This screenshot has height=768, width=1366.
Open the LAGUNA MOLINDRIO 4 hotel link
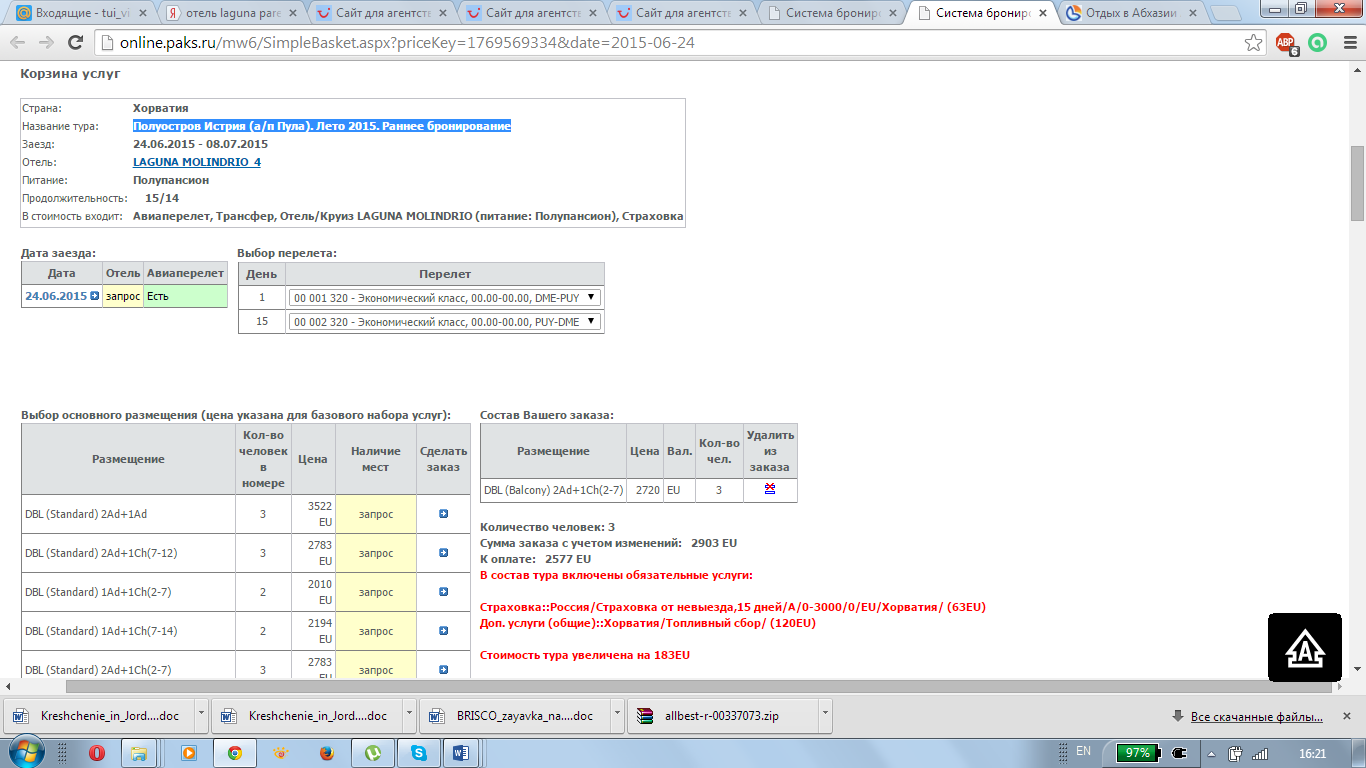pyautogui.click(x=197, y=162)
